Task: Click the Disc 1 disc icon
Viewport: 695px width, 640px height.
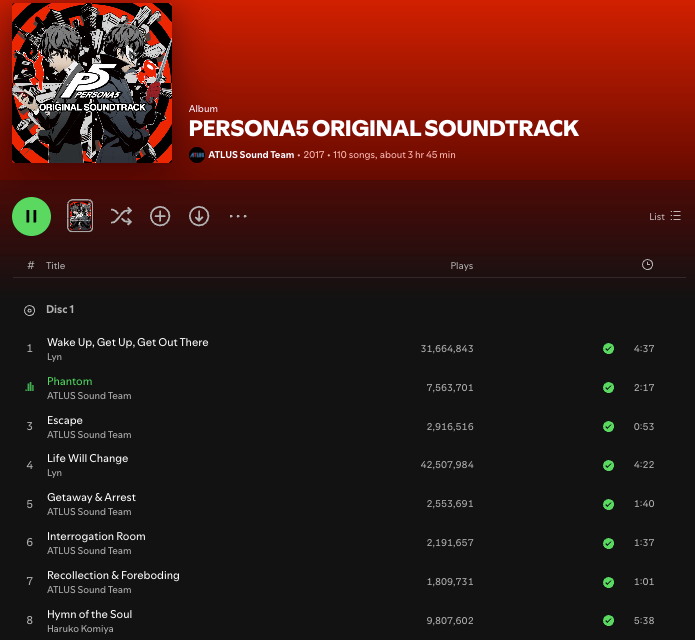Action: (x=29, y=310)
